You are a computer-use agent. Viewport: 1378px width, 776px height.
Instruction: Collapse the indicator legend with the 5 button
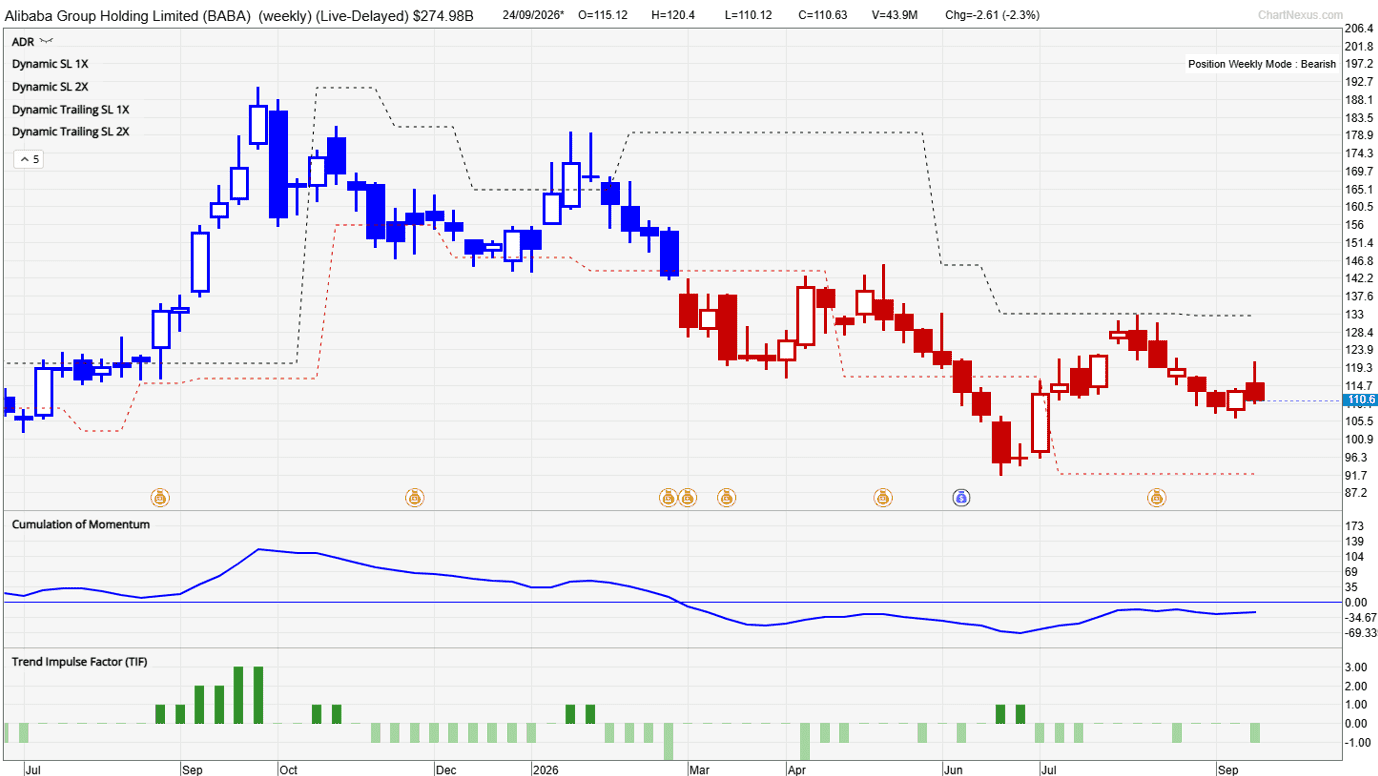[x=29, y=159]
